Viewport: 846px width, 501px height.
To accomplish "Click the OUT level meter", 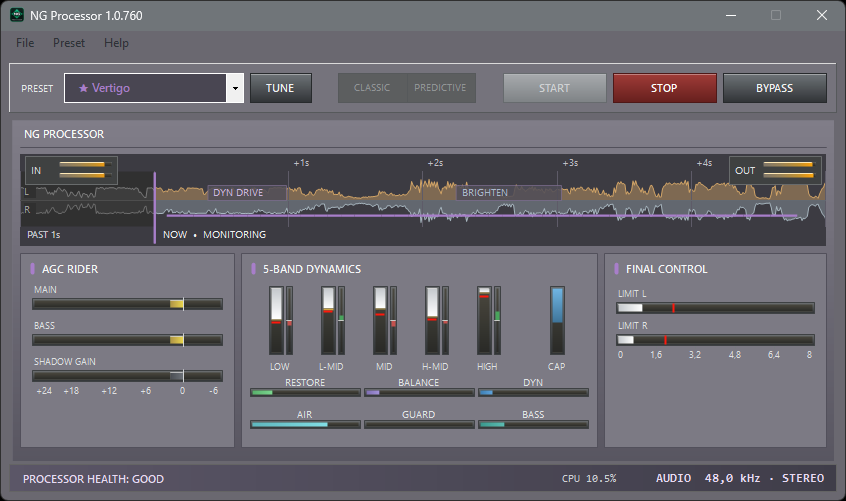I will (x=775, y=170).
